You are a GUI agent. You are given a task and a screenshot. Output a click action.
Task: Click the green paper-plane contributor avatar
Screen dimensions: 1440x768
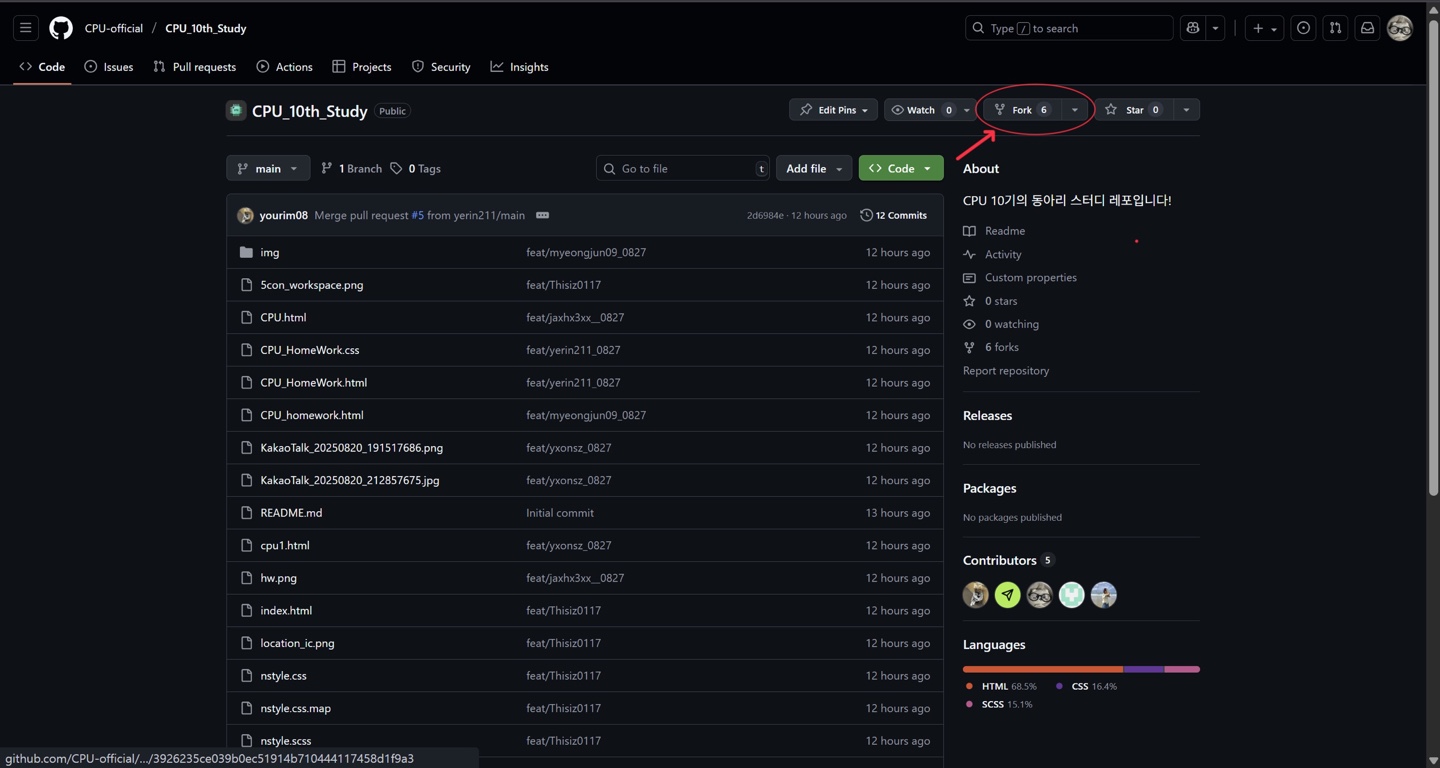1008,595
